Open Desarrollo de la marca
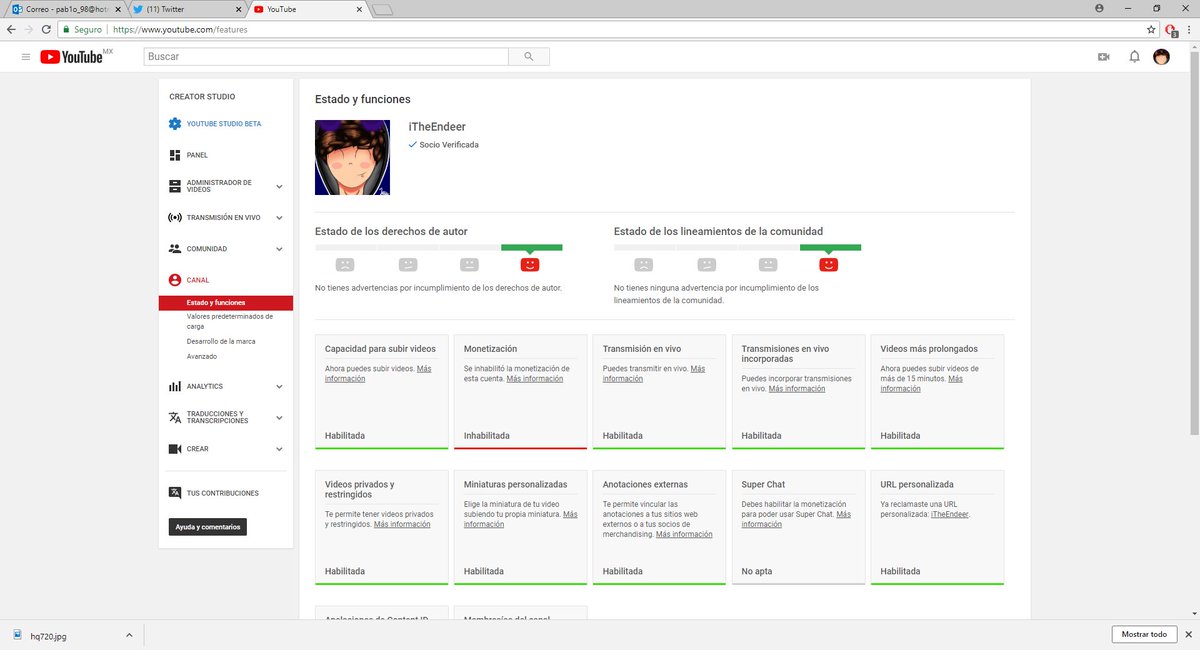Viewport: 1200px width, 650px height. [221, 341]
